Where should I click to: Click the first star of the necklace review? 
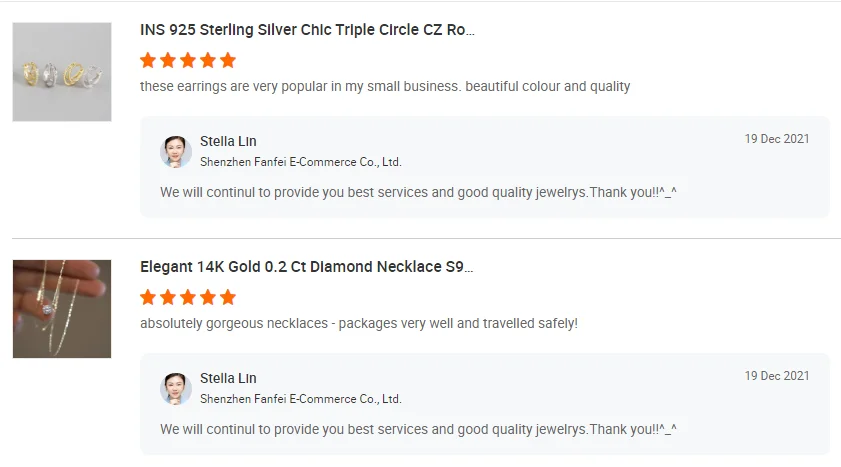tap(148, 297)
